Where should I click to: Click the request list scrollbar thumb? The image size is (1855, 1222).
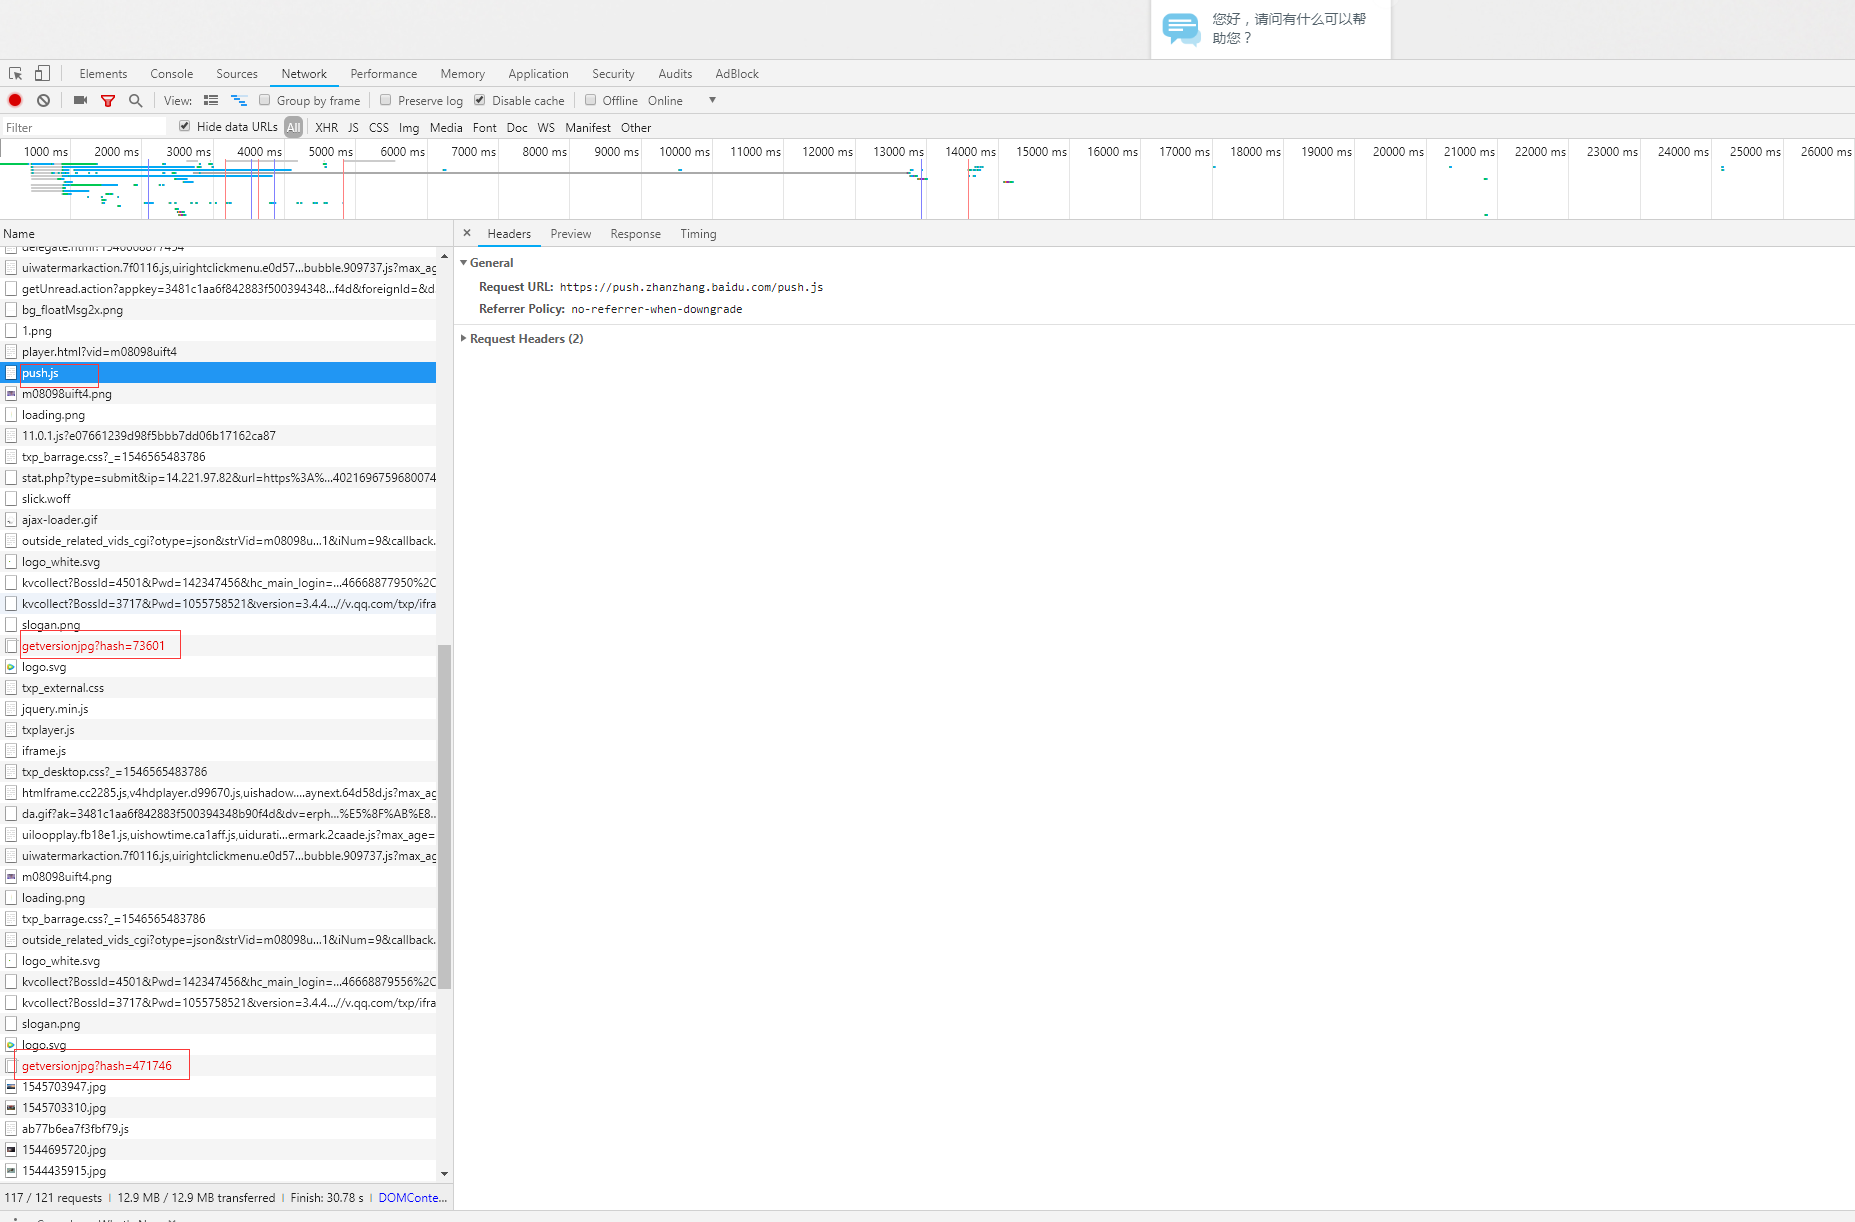444,816
